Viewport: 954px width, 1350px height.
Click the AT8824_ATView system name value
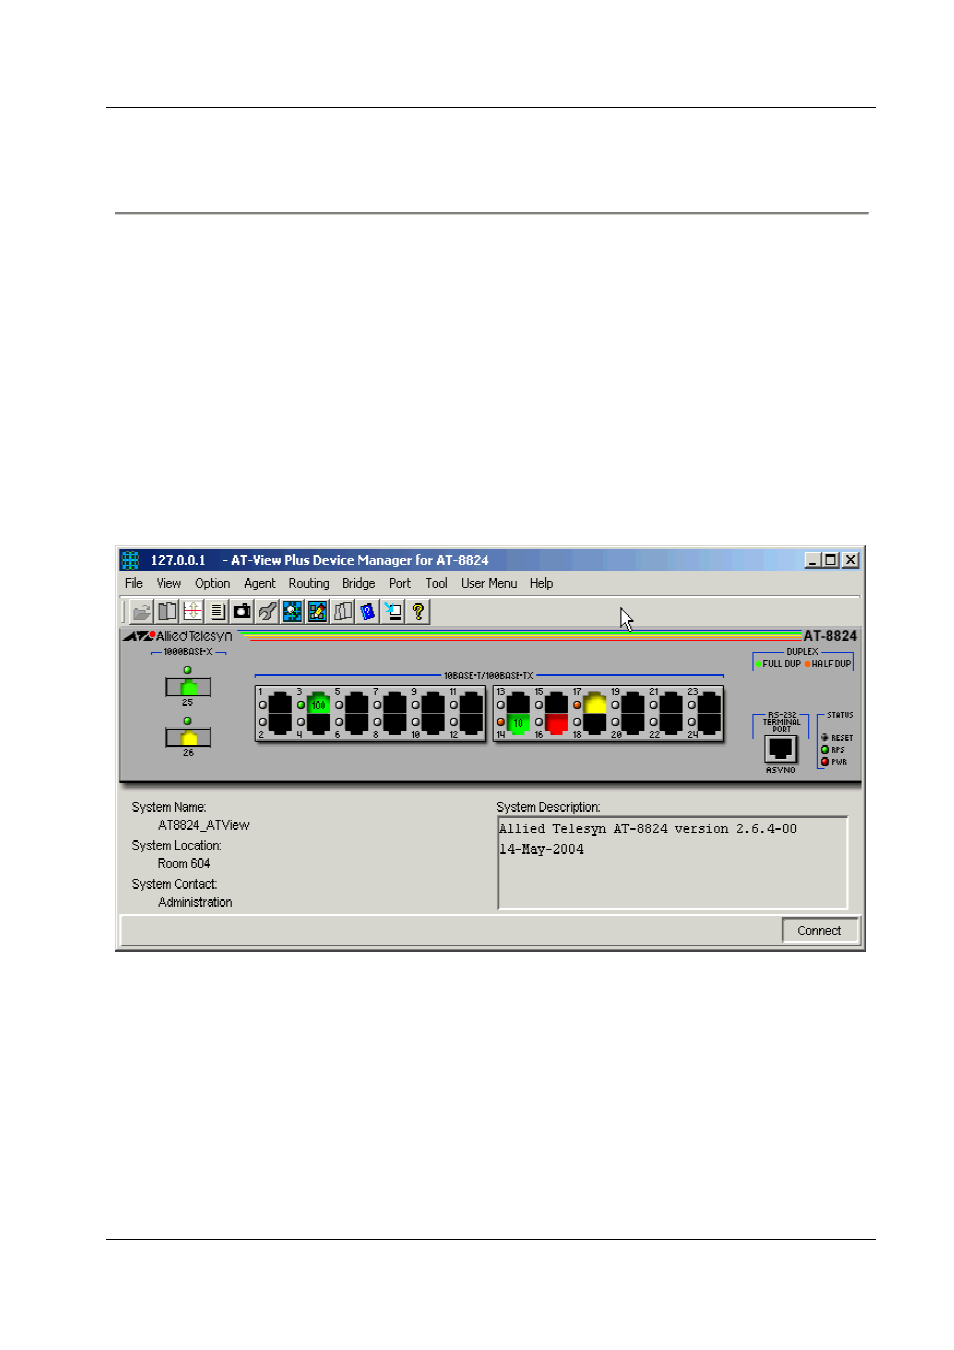[204, 826]
